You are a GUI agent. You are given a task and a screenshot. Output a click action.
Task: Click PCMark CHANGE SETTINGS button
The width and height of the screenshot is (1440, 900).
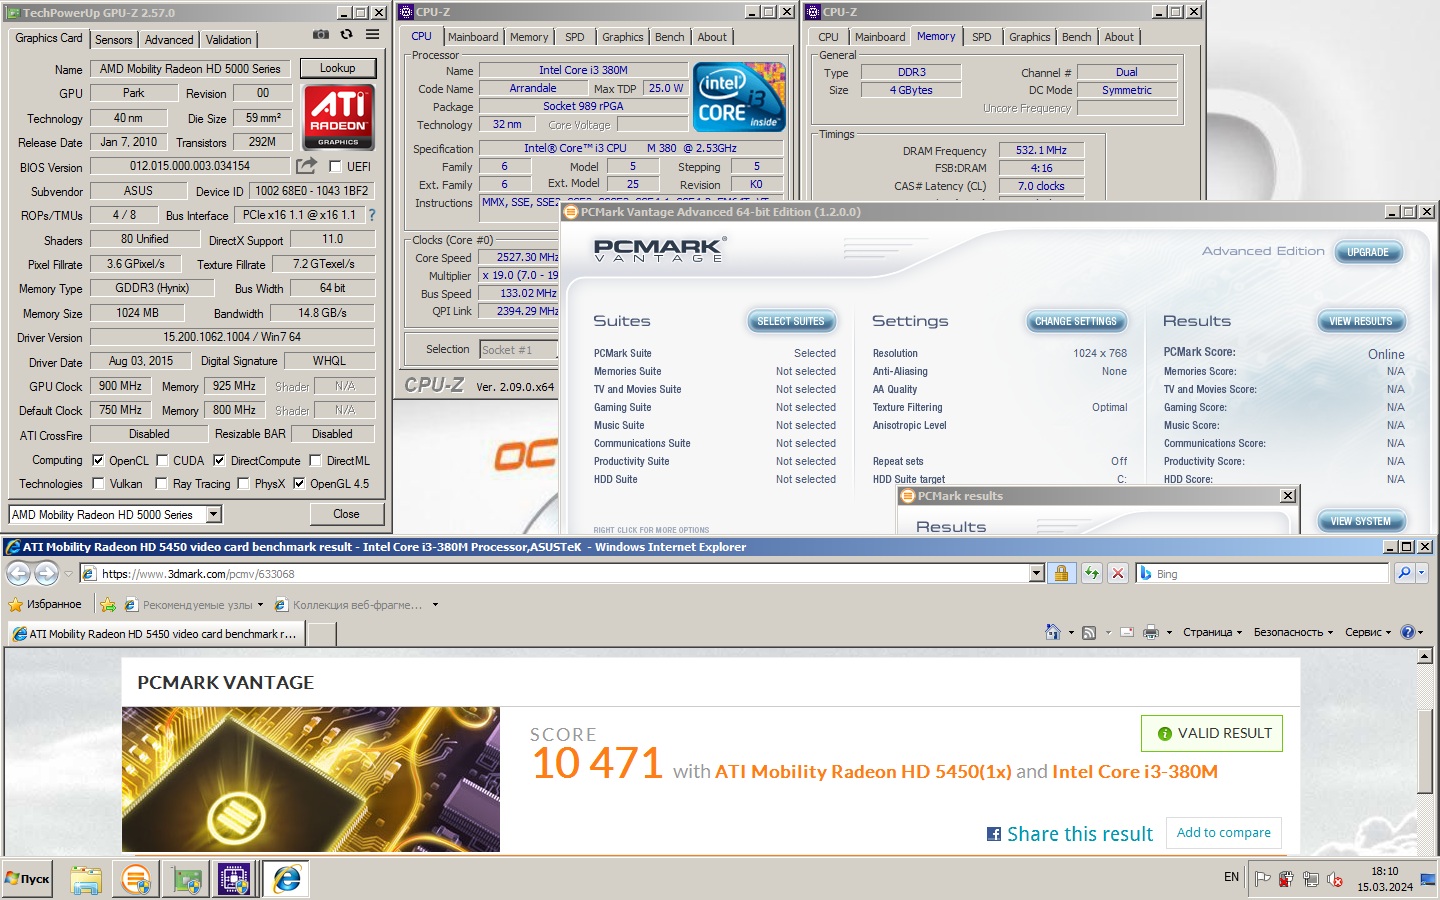1076,321
